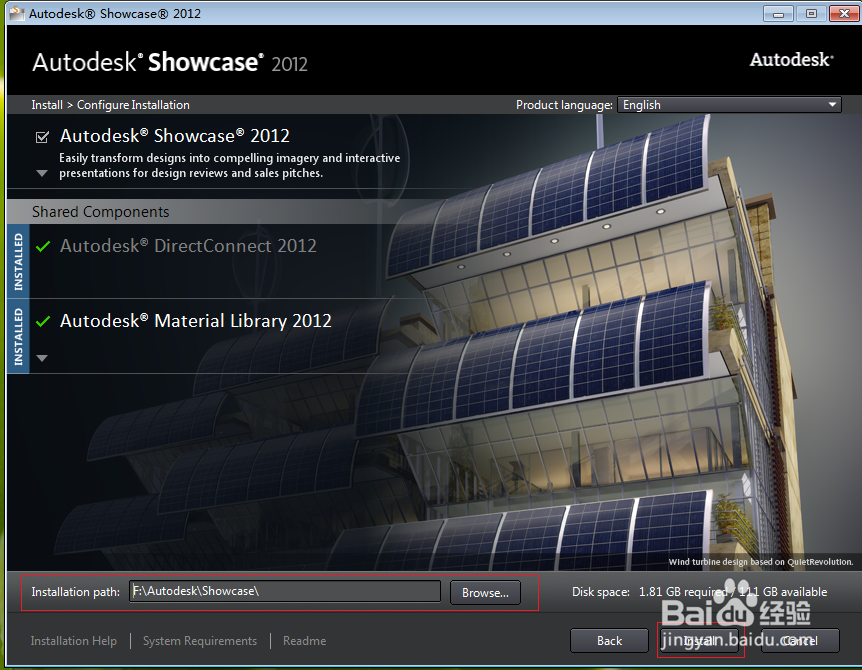Minimize the installer window
This screenshot has width=862, height=670.
(x=778, y=14)
